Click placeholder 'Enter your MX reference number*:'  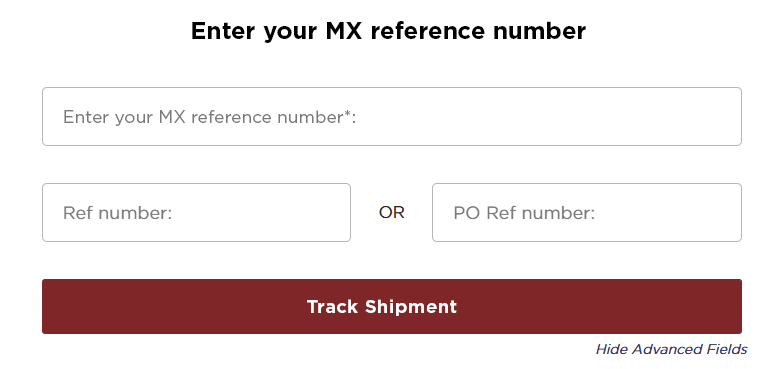tap(210, 118)
